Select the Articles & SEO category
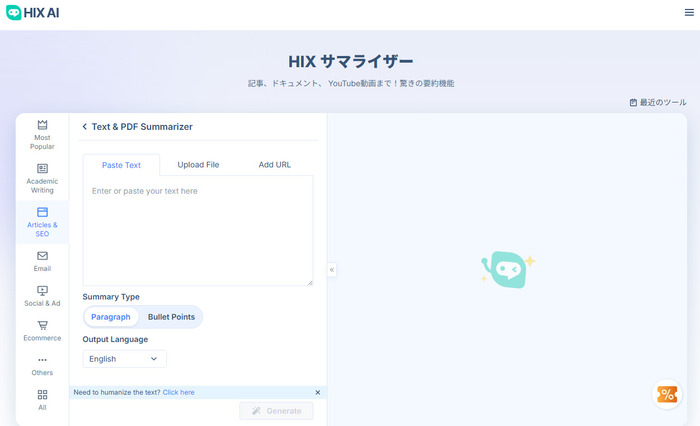 coord(42,222)
